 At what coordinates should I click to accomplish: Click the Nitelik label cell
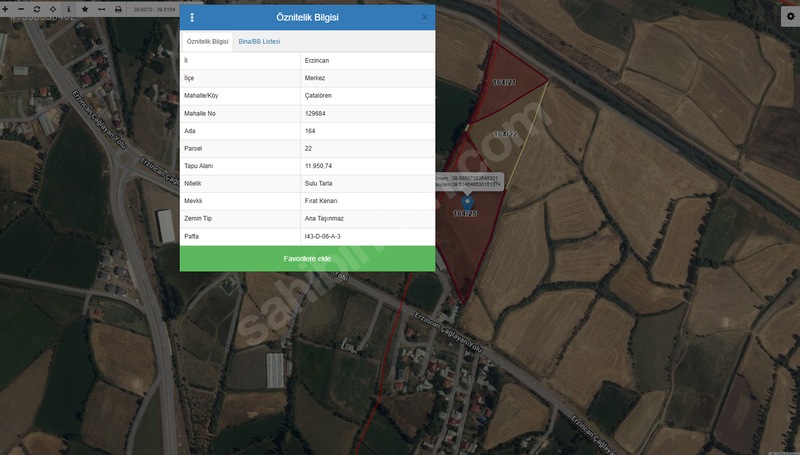(240, 183)
